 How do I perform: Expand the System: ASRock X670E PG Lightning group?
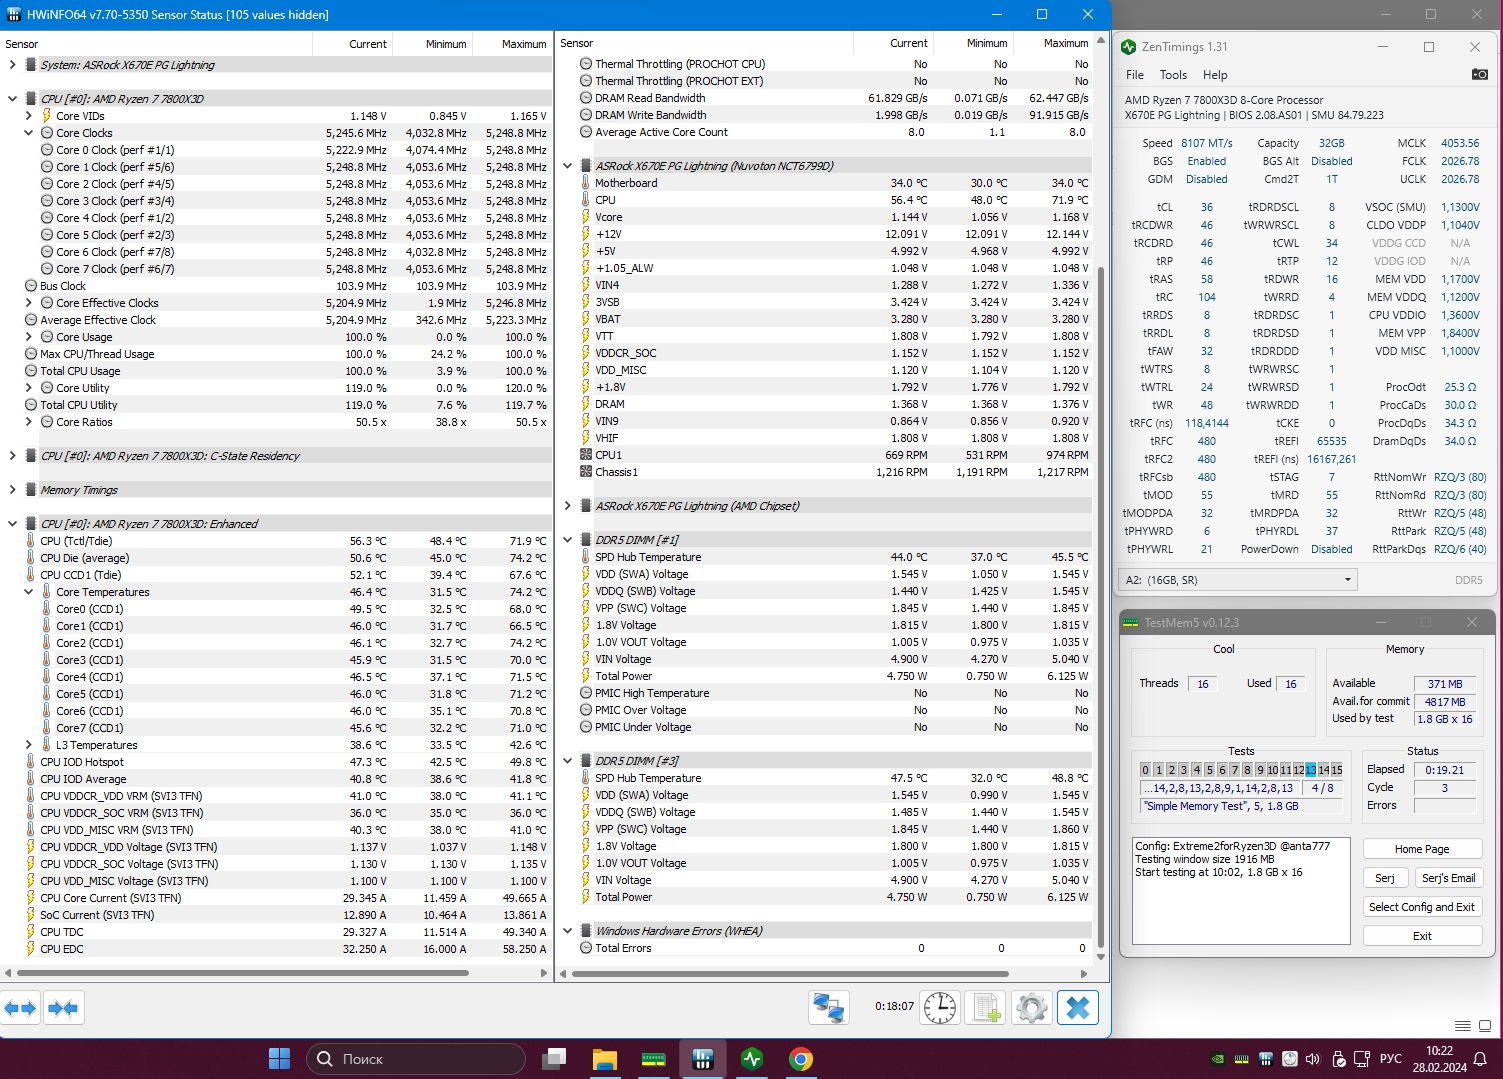tap(12, 65)
